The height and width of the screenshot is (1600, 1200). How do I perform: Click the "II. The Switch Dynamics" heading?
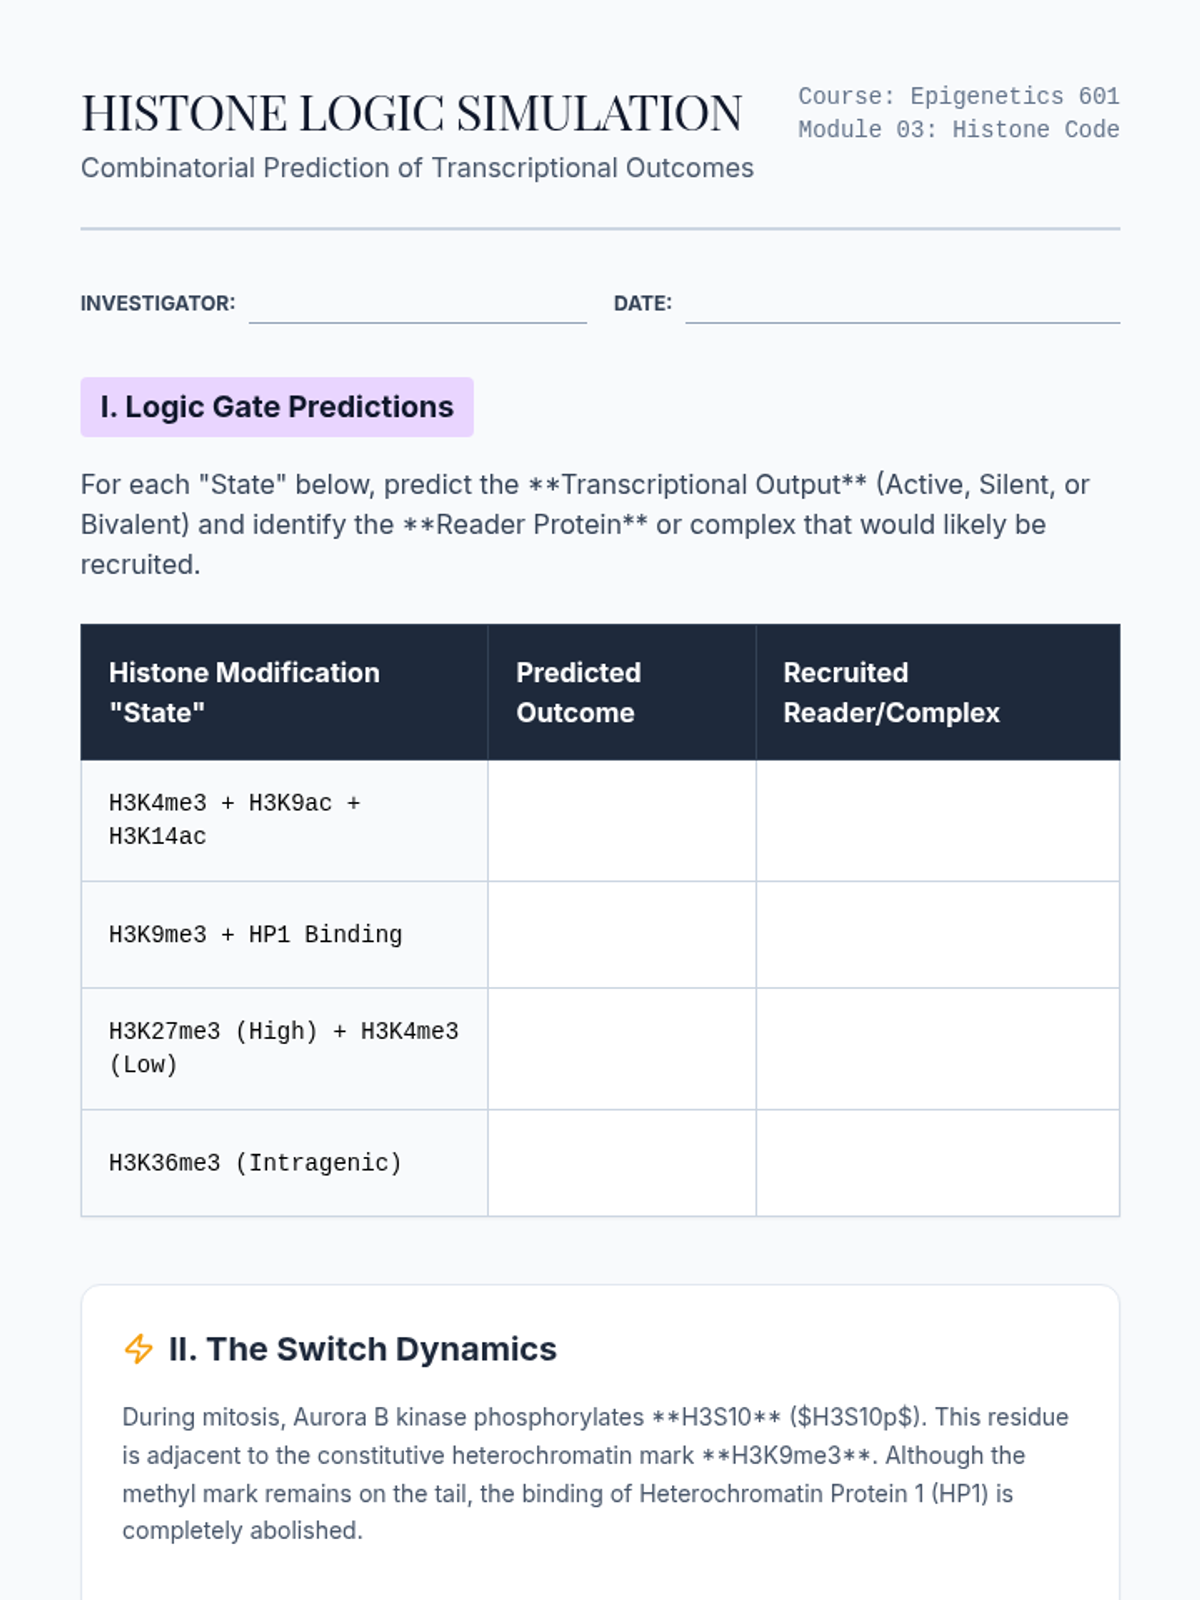click(x=362, y=1349)
